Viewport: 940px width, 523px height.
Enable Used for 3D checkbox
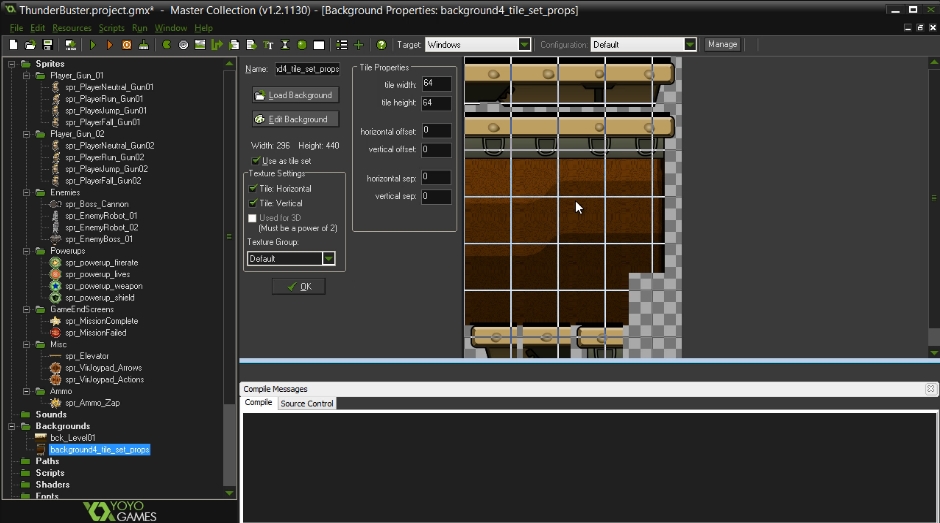[x=252, y=218]
